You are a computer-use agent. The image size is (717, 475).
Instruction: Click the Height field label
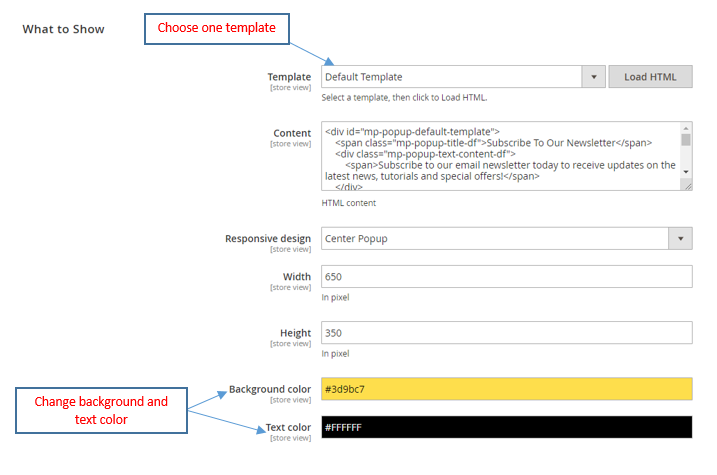pos(295,333)
